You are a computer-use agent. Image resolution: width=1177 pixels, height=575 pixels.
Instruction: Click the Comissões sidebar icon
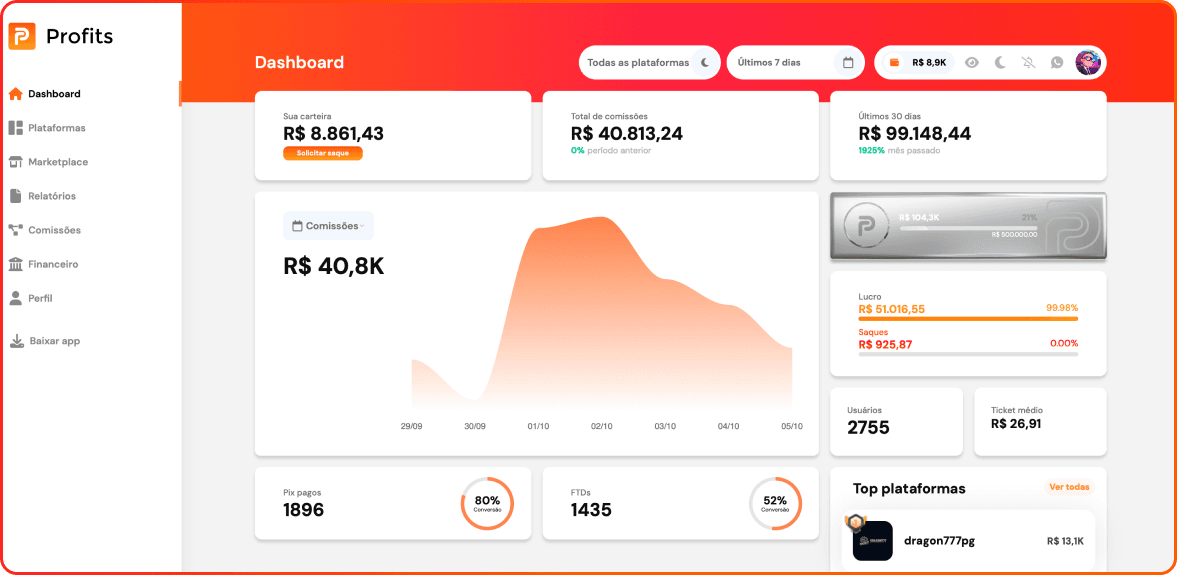click(15, 230)
